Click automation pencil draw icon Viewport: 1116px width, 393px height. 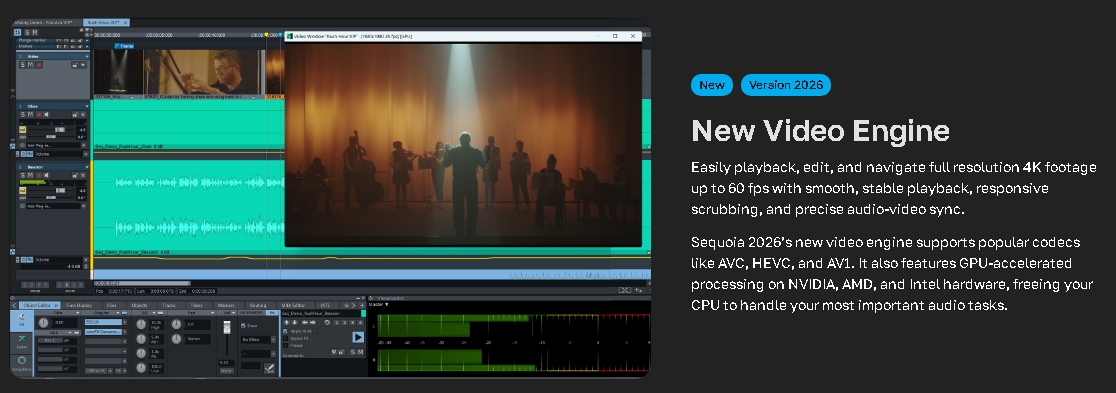(269, 368)
